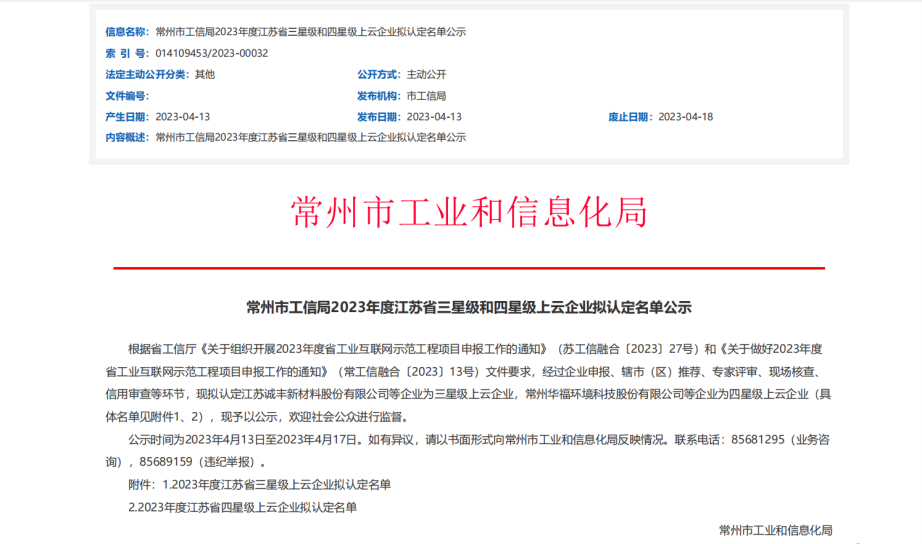This screenshot has width=922, height=544.
Task: Open attachment 2 四星级上云企业拟认定名单
Action: (x=242, y=508)
